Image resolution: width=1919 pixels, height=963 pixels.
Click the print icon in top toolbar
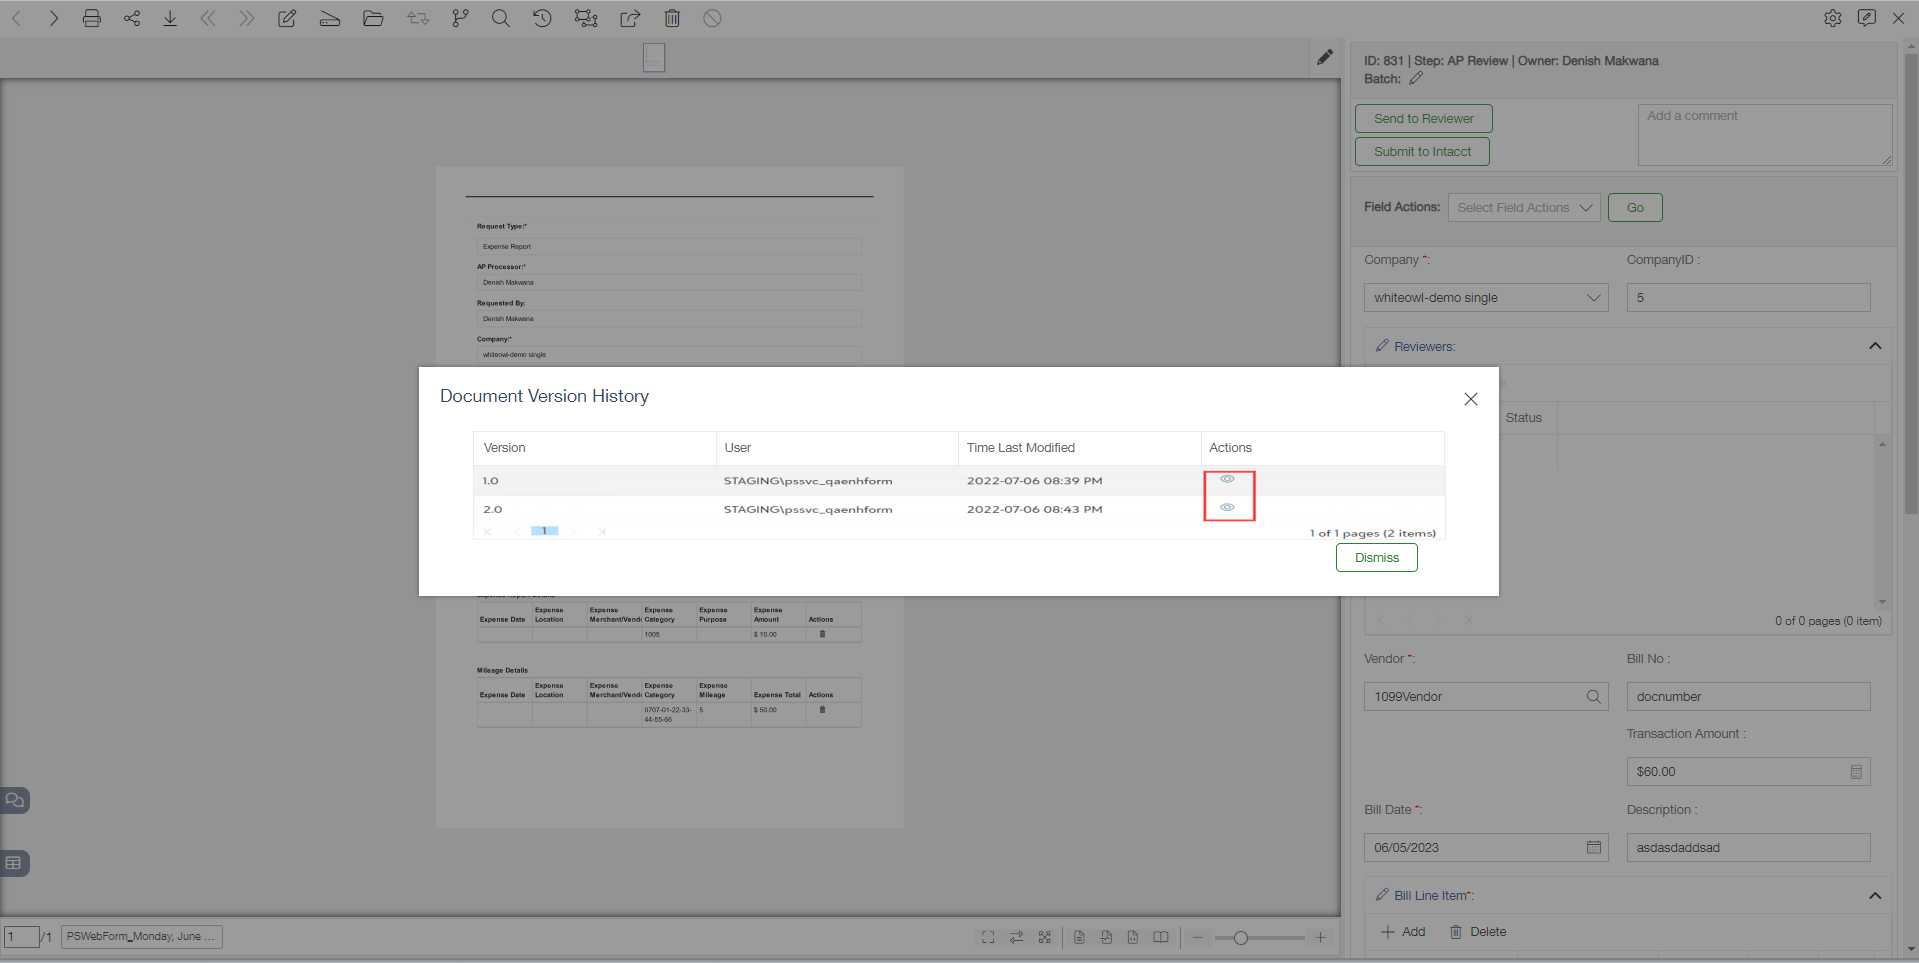pyautogui.click(x=92, y=18)
